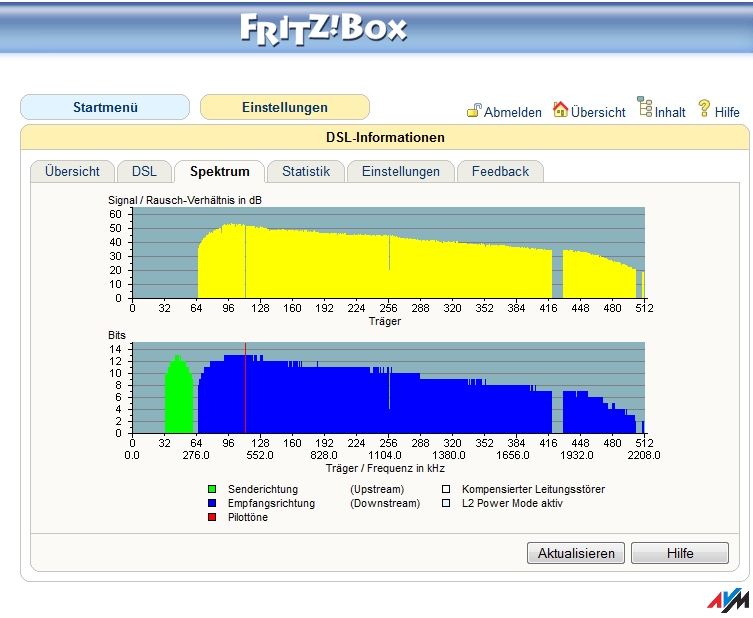The width and height of the screenshot is (753, 618).
Task: Click the red pilot tone marker in Bits chart
Action: click(x=245, y=388)
